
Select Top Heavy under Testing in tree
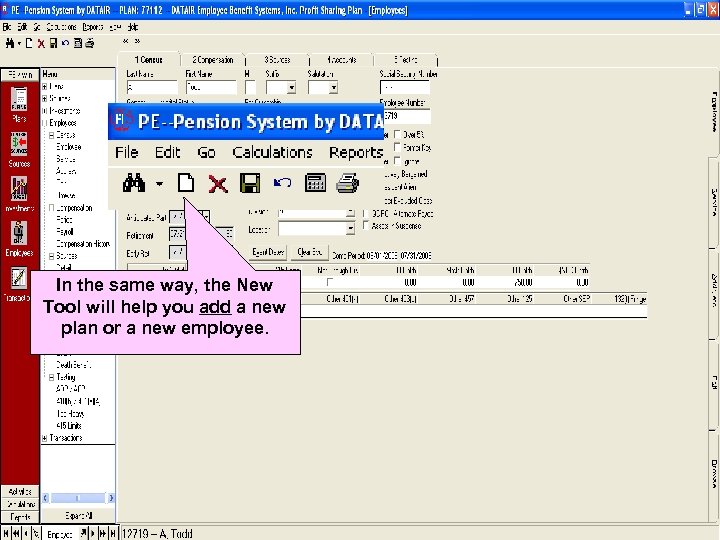click(70, 414)
